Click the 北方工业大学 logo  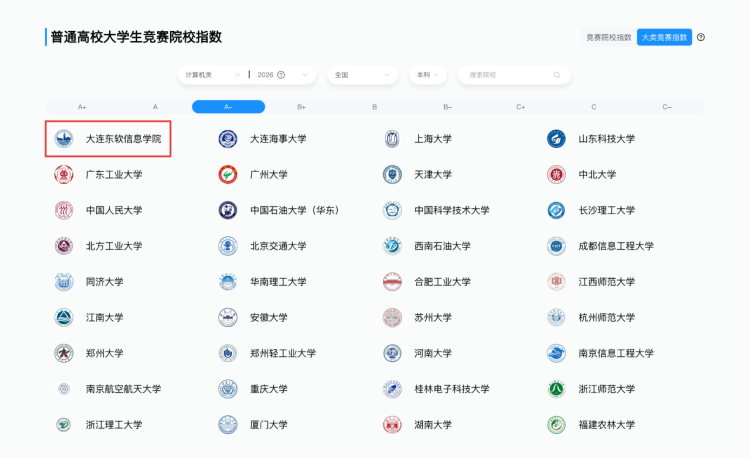pos(64,246)
